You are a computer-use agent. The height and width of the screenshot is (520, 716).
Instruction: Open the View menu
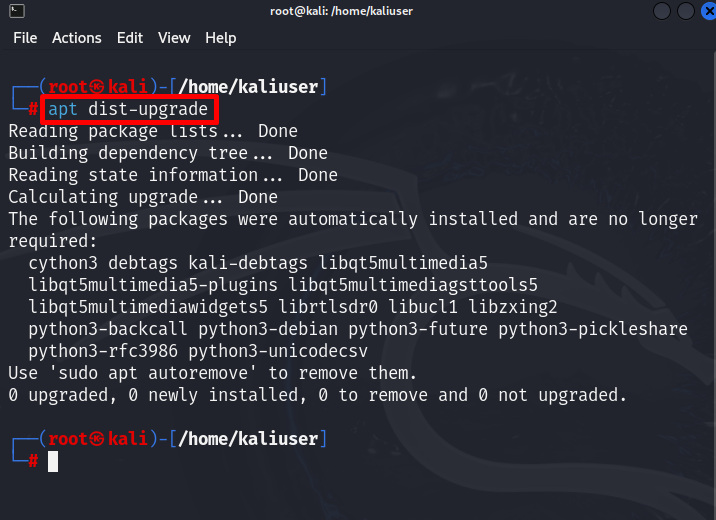pos(174,38)
